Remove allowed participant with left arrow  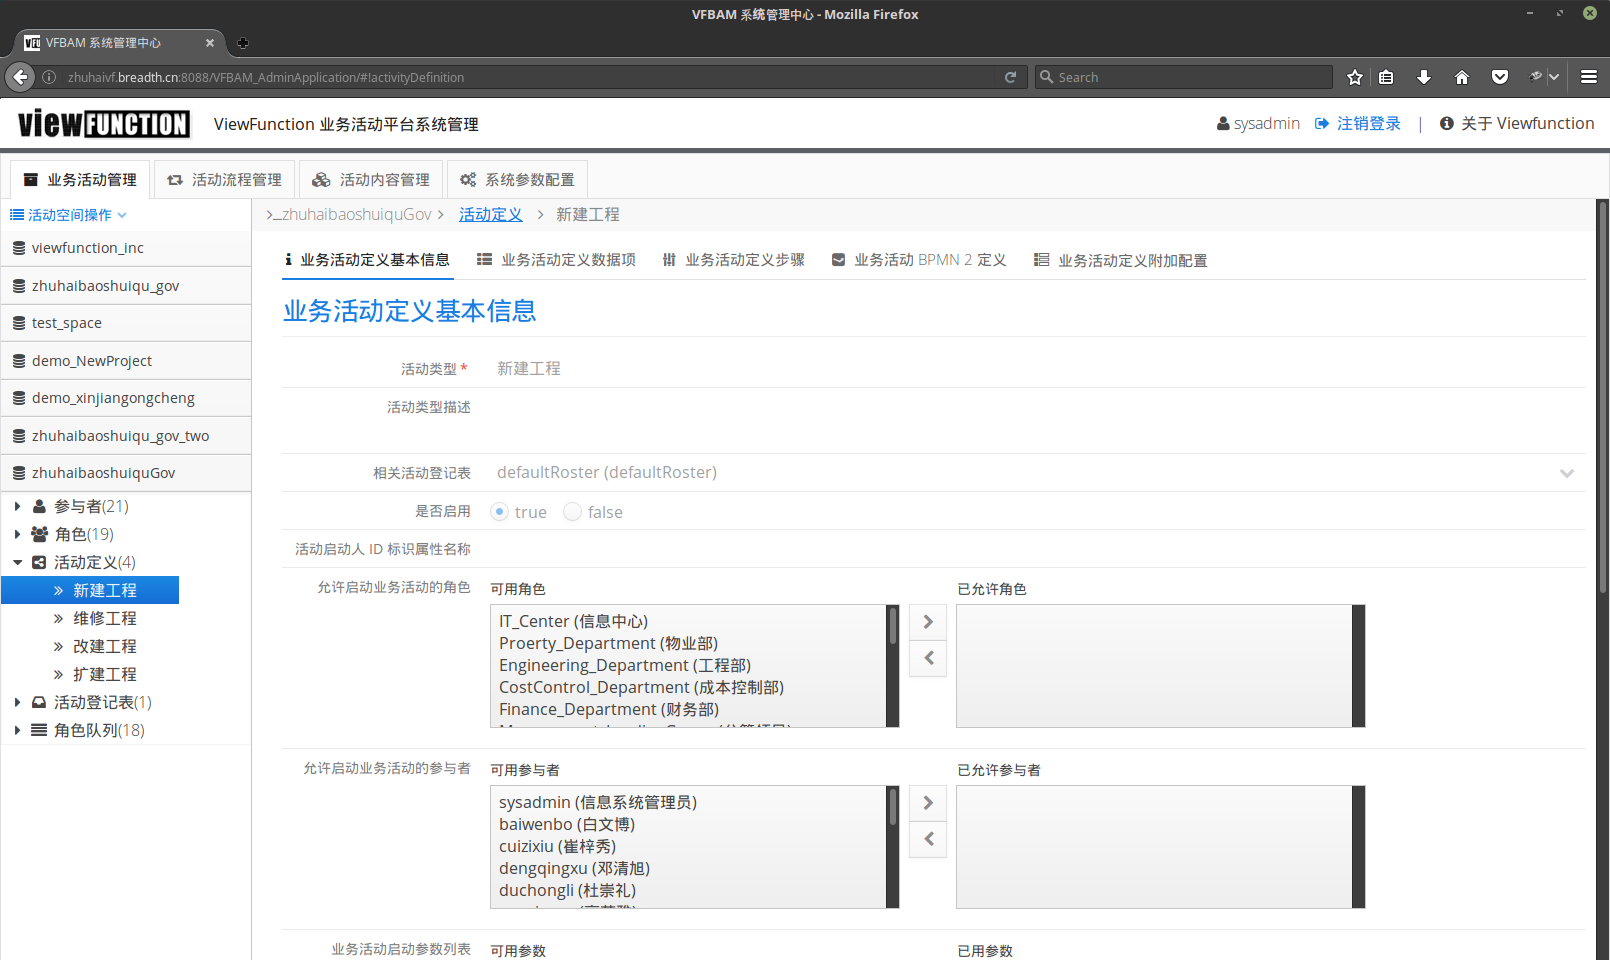(x=928, y=839)
